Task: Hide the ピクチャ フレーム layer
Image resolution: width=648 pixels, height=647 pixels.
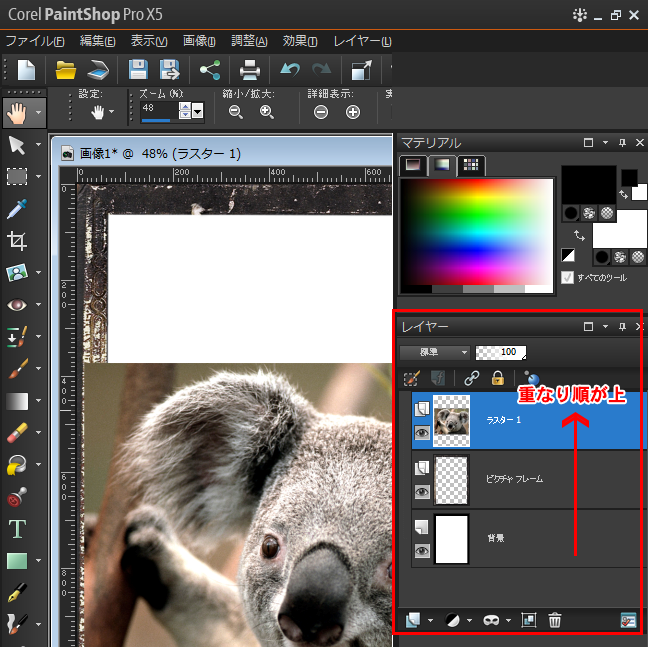Action: coord(422,492)
